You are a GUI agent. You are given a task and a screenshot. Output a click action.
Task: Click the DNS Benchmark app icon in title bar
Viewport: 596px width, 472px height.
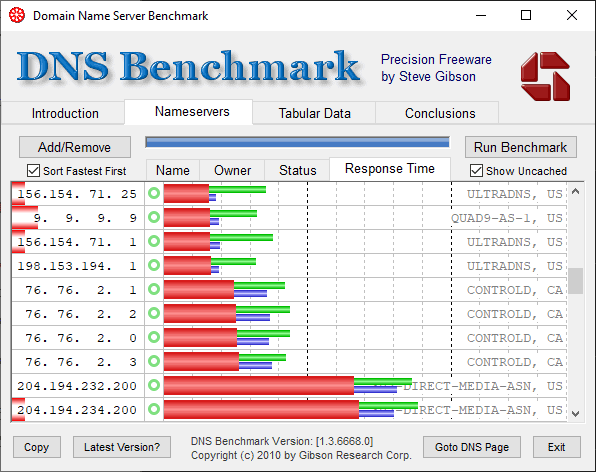point(17,16)
